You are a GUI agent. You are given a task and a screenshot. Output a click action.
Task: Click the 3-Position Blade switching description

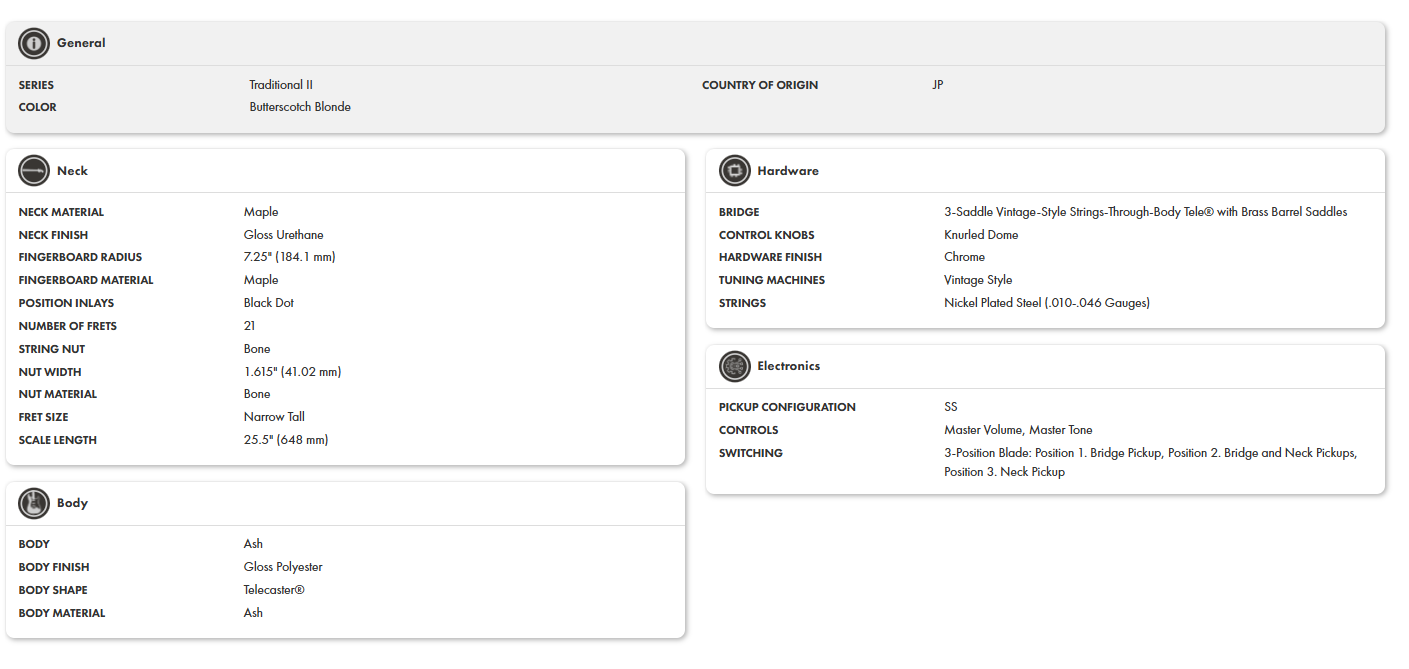click(1149, 462)
